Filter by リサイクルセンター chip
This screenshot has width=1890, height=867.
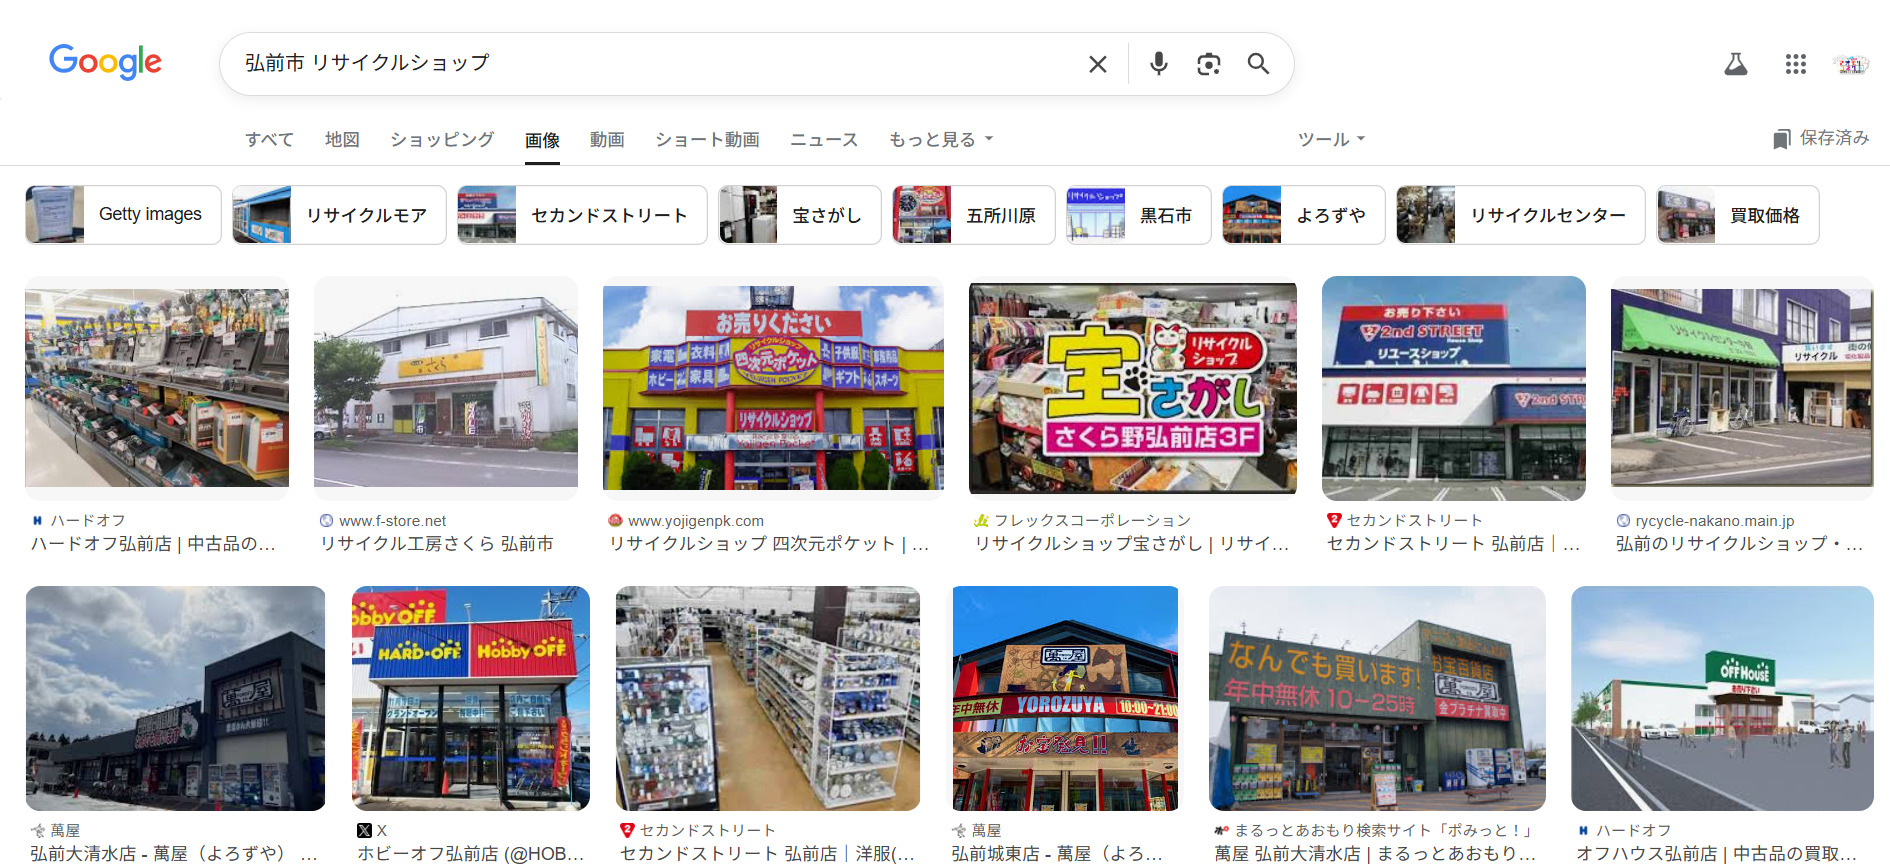[x=1521, y=215]
